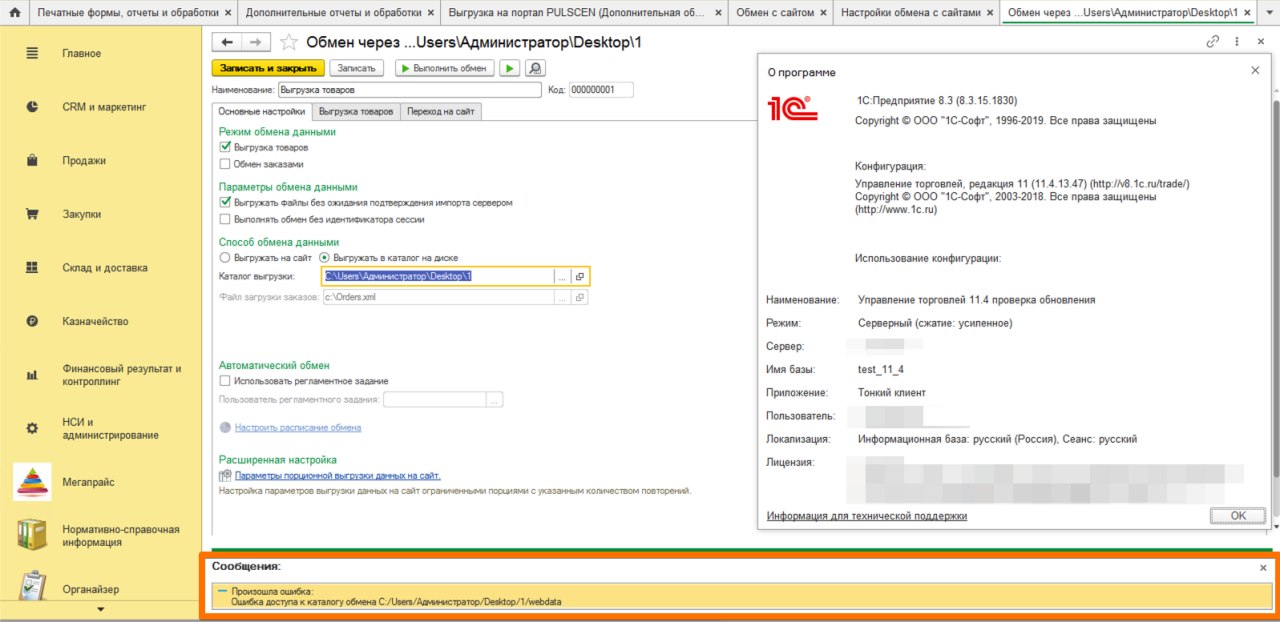The height and width of the screenshot is (622, 1280).
Task: Add form to favorites with star
Action: pyautogui.click(x=288, y=42)
